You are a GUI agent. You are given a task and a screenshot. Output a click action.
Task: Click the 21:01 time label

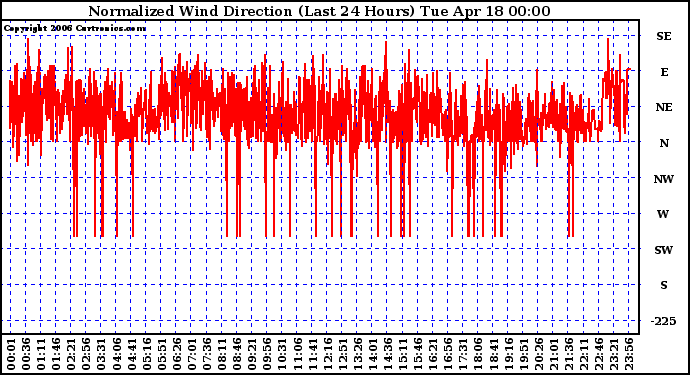(x=553, y=354)
